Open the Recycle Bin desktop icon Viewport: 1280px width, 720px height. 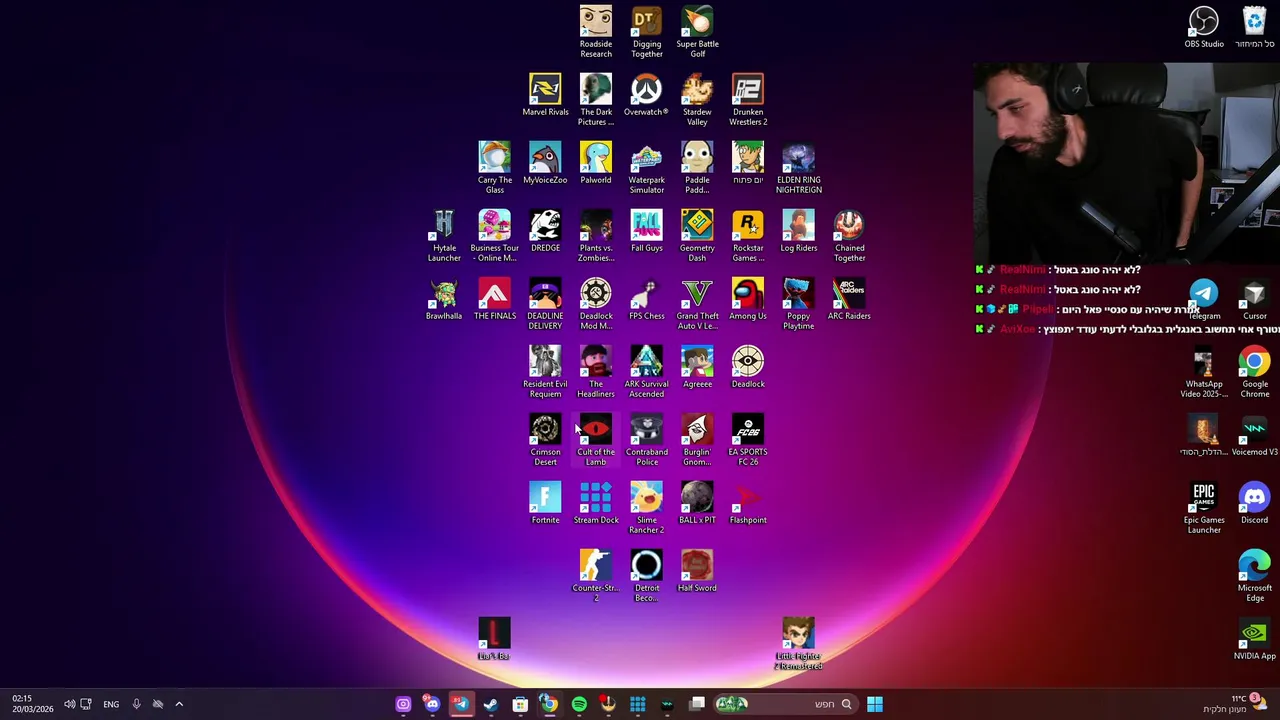(1254, 27)
